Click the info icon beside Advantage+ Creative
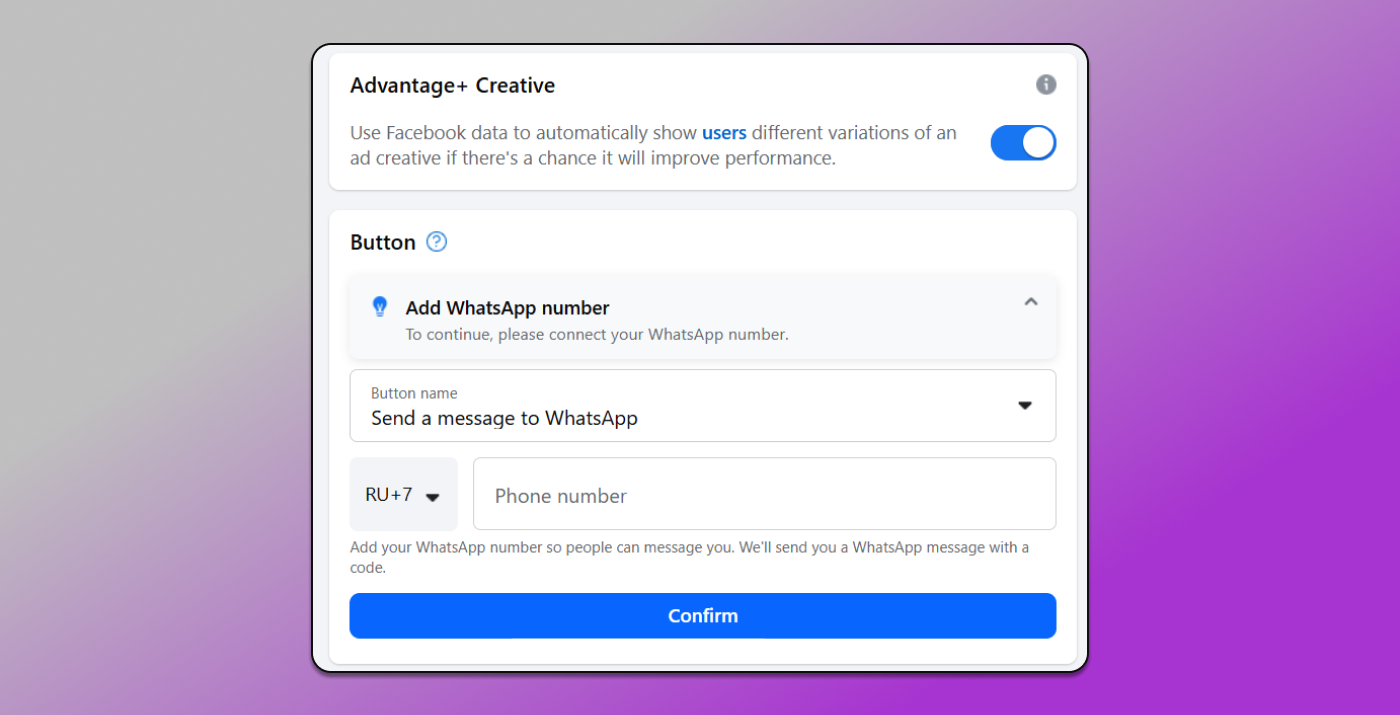Image resolution: width=1400 pixels, height=715 pixels. click(1046, 85)
